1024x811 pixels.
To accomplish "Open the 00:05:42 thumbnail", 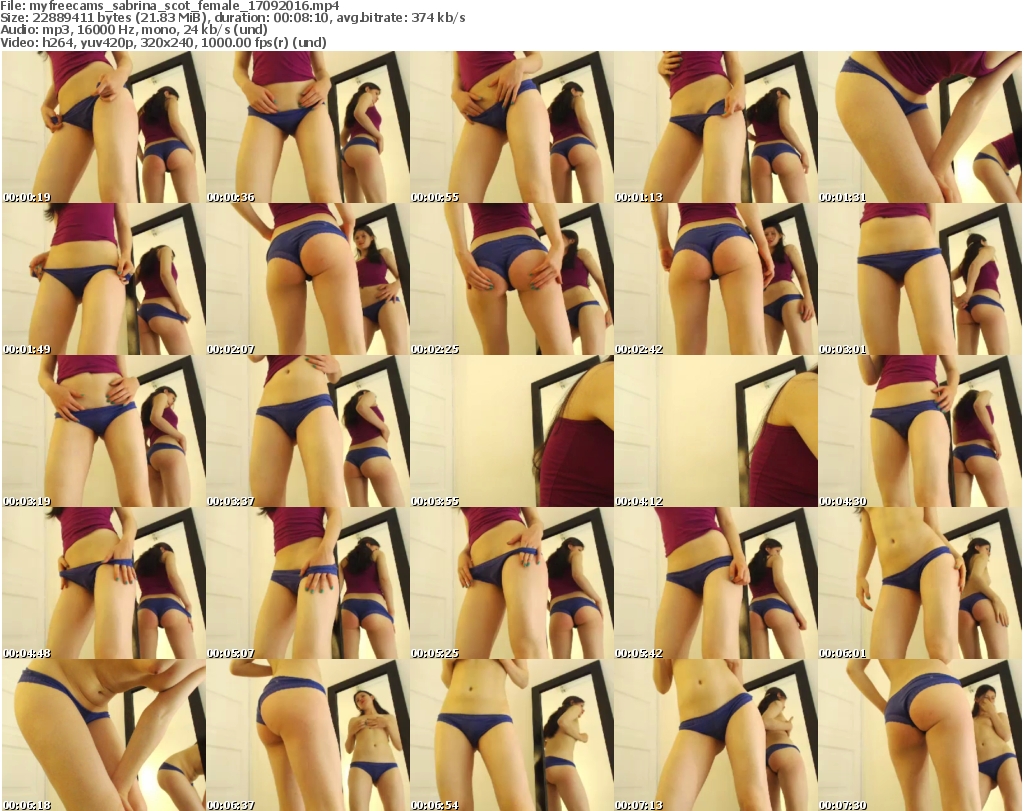I will (x=715, y=583).
